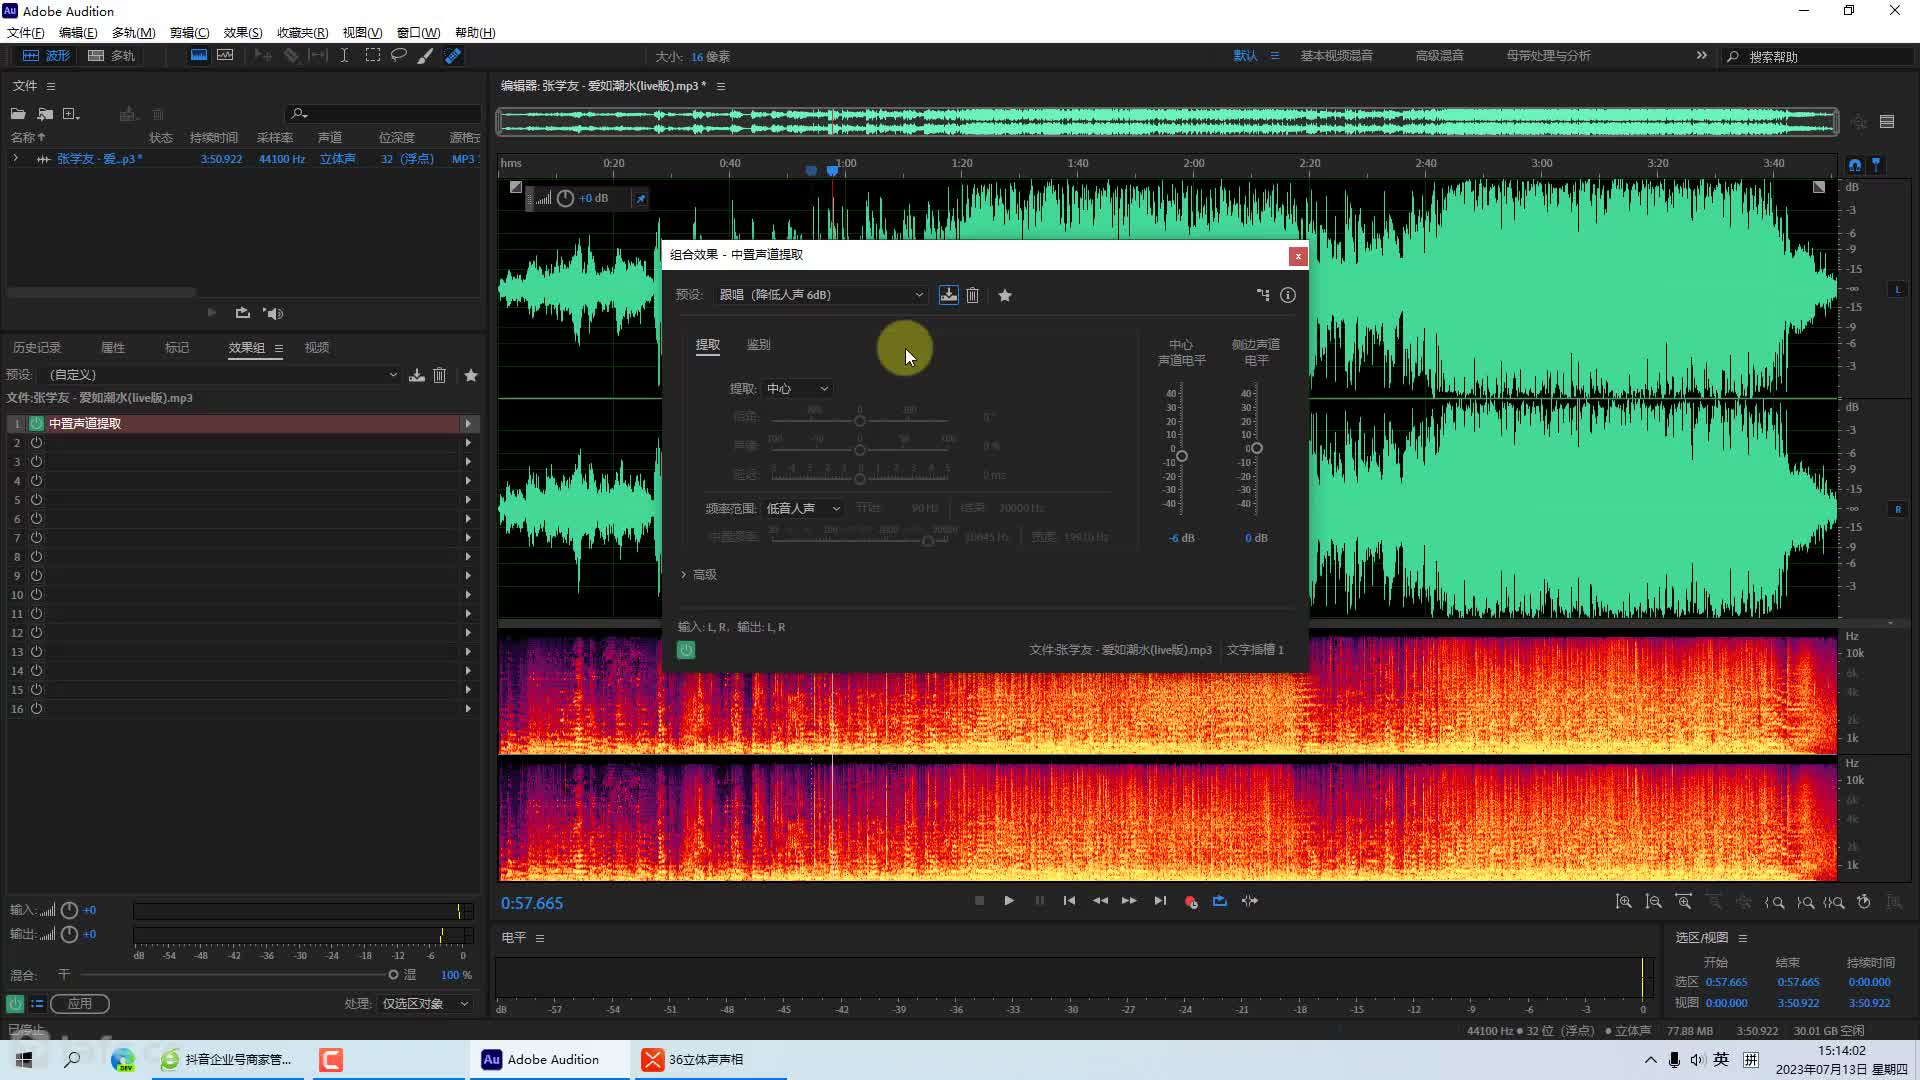Click the red Record button

point(1191,901)
